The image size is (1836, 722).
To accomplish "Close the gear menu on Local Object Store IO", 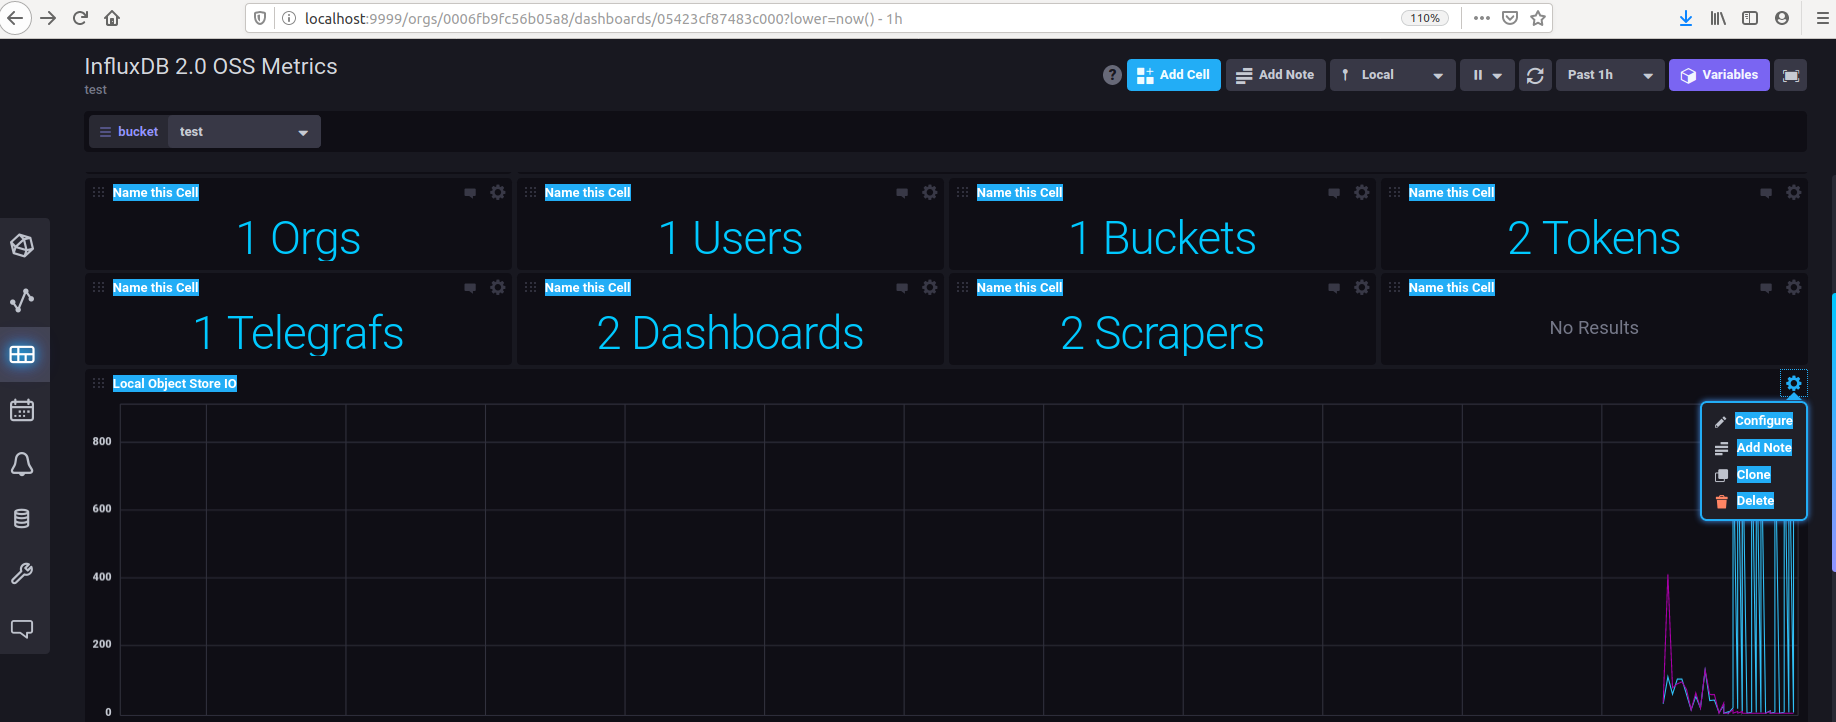I will (x=1794, y=383).
